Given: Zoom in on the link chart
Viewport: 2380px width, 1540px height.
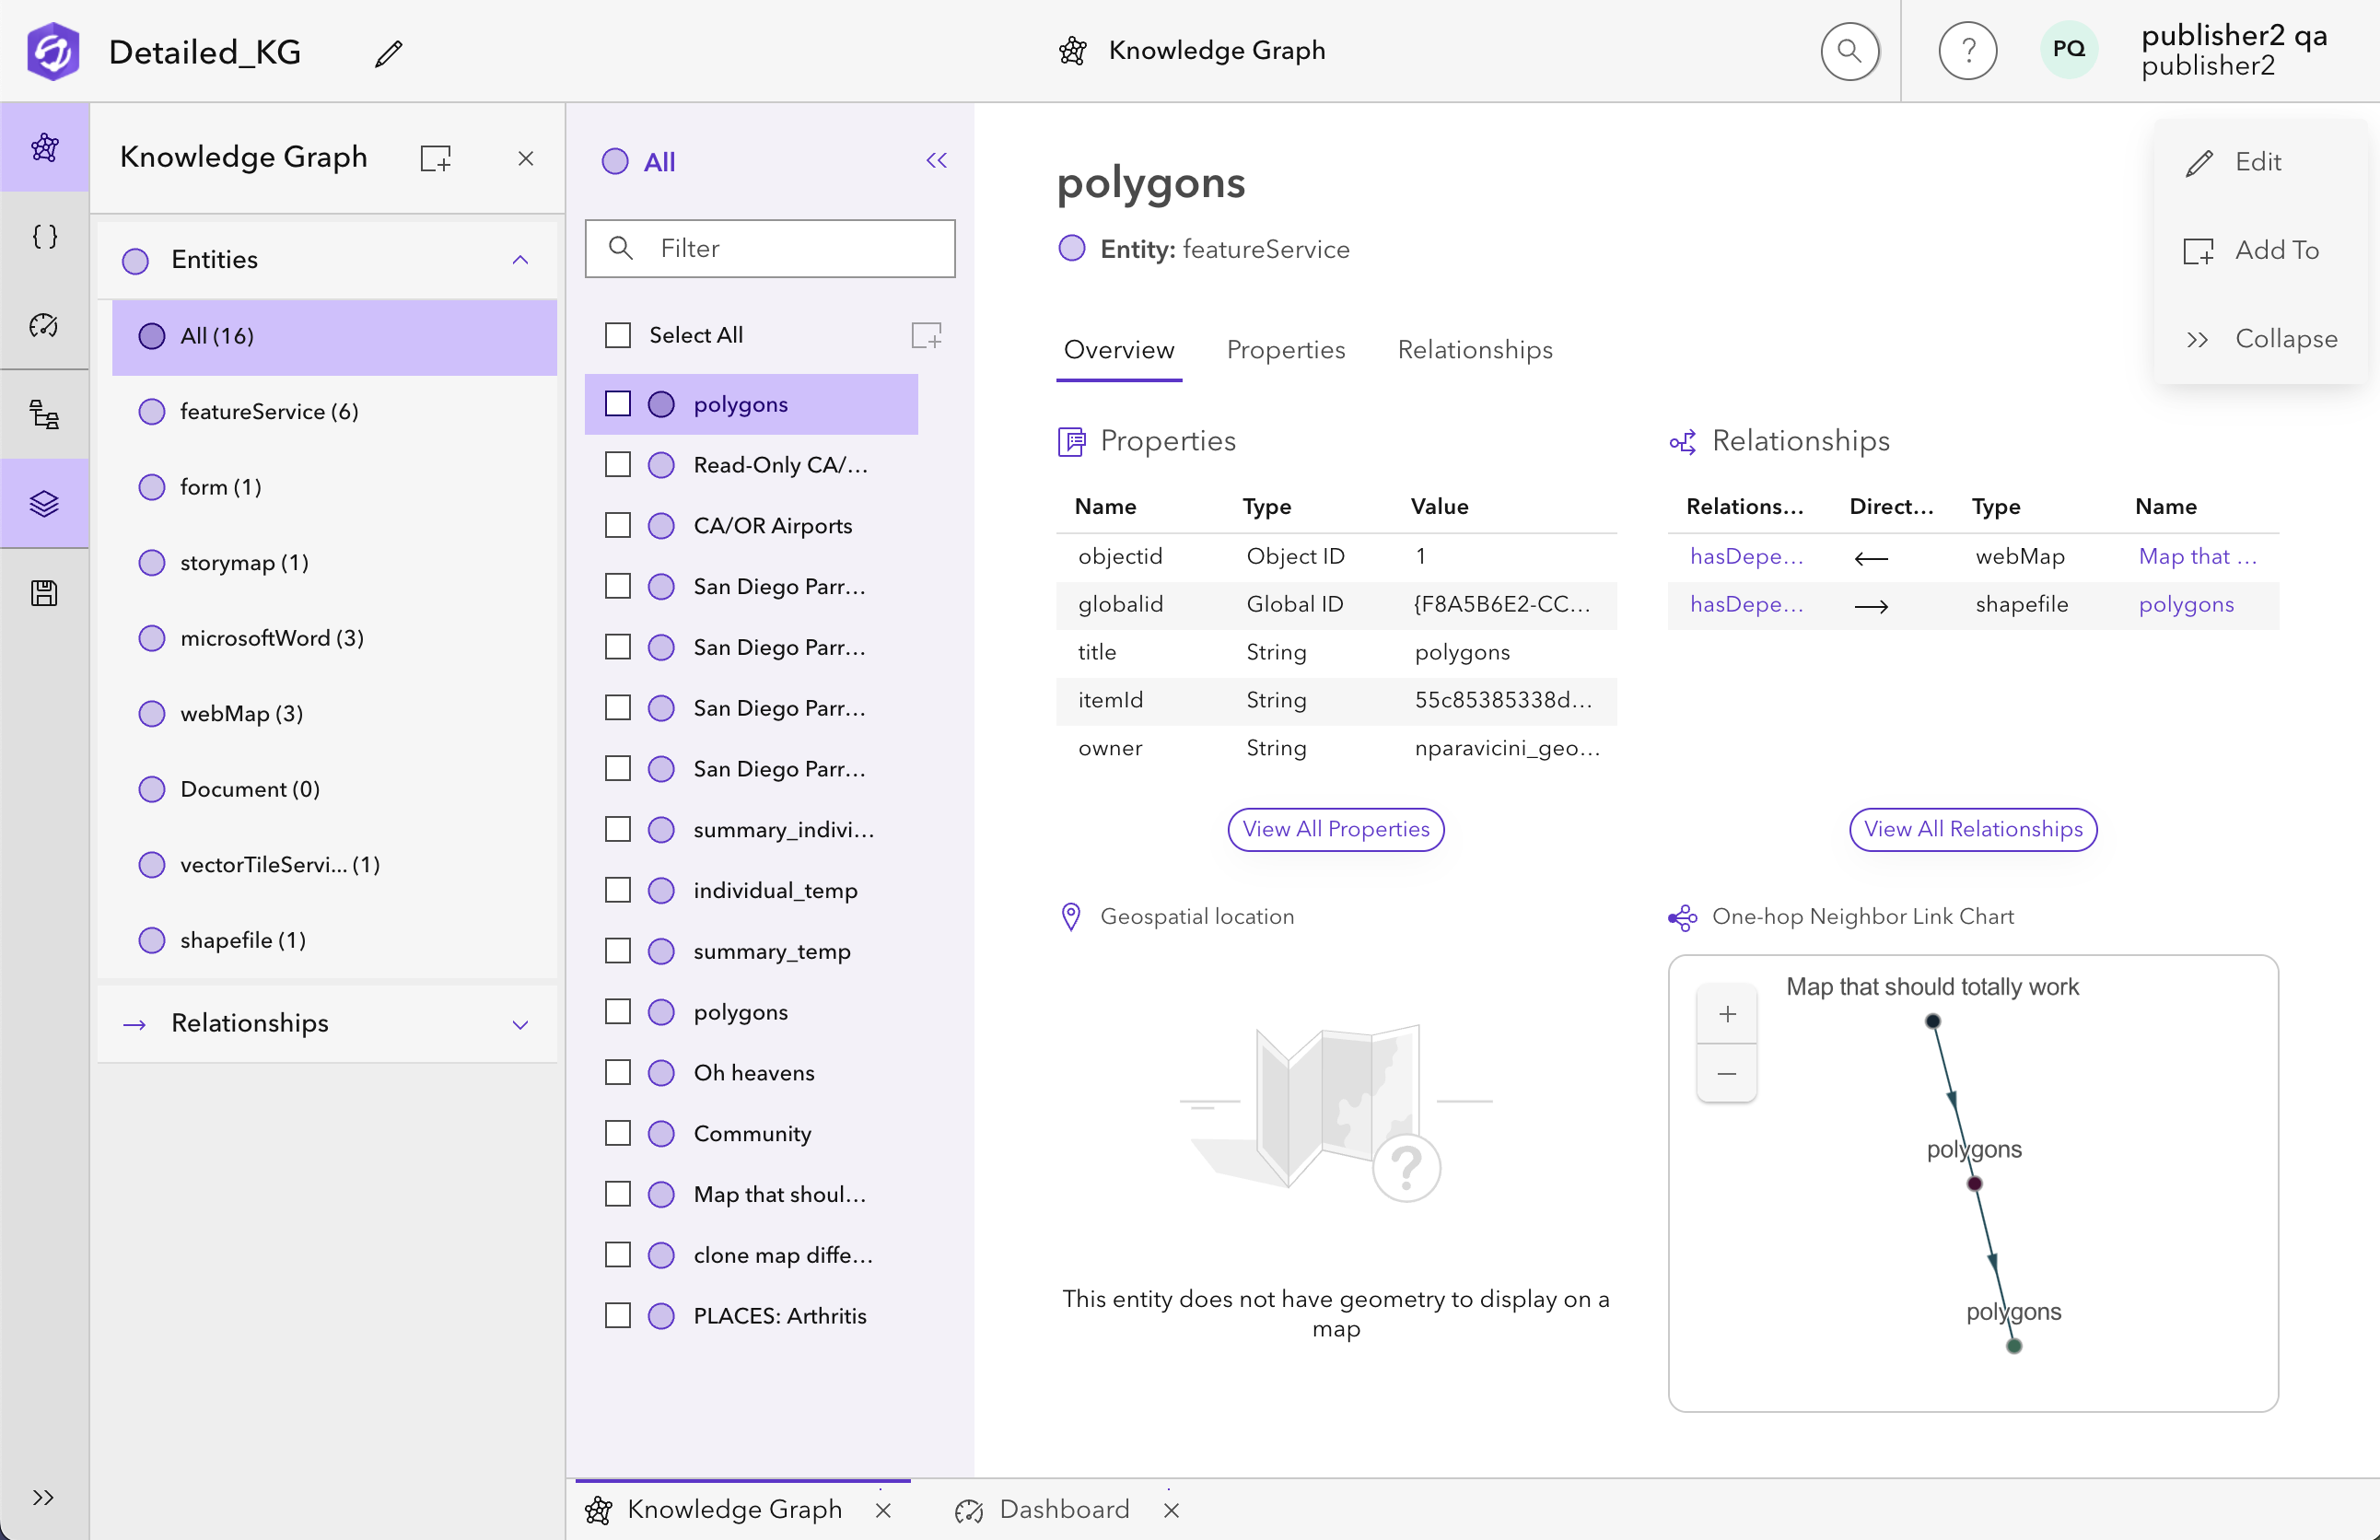Looking at the screenshot, I should pyautogui.click(x=1726, y=1015).
